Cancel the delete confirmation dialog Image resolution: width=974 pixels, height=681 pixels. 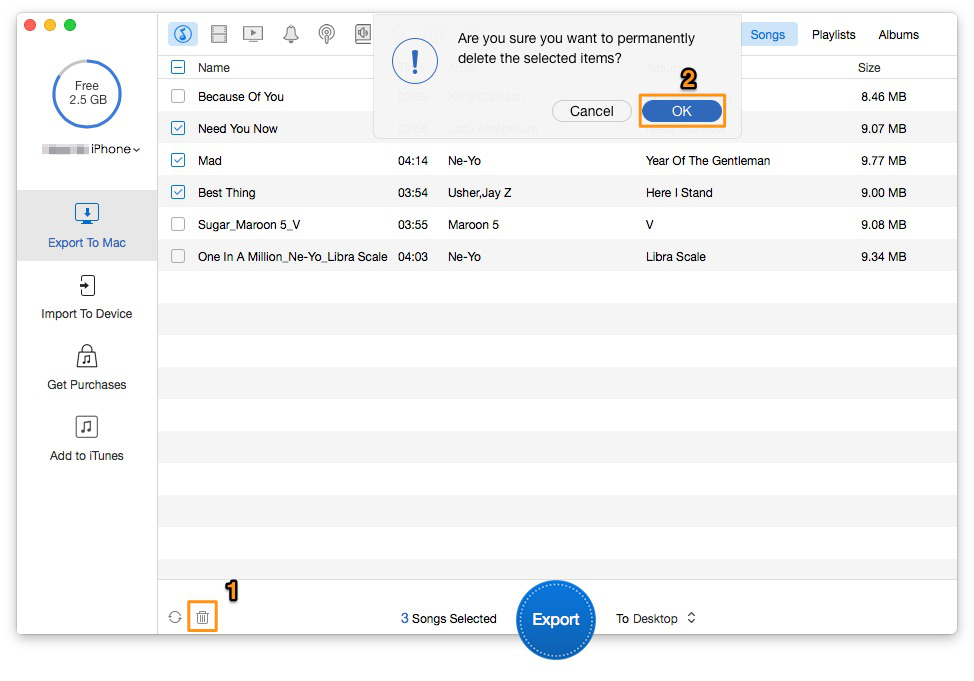591,111
